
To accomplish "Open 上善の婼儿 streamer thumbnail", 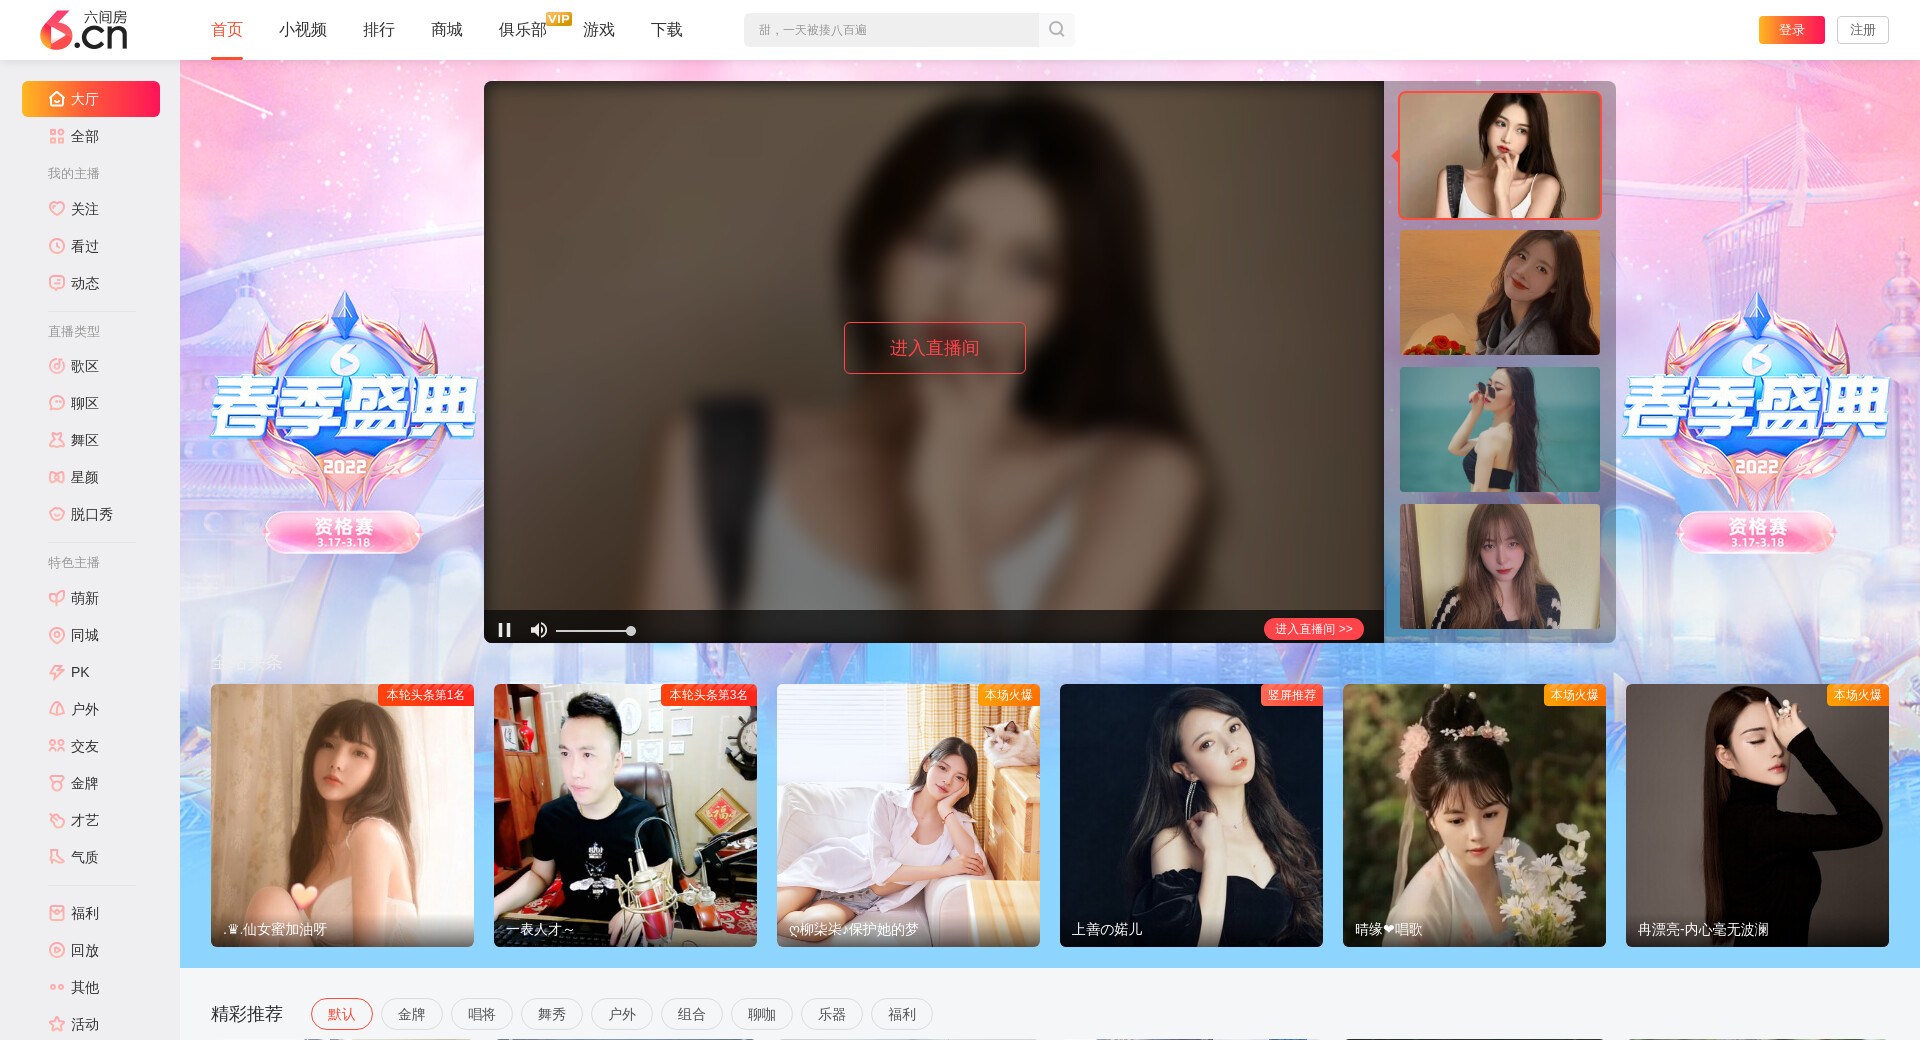I will [1191, 815].
